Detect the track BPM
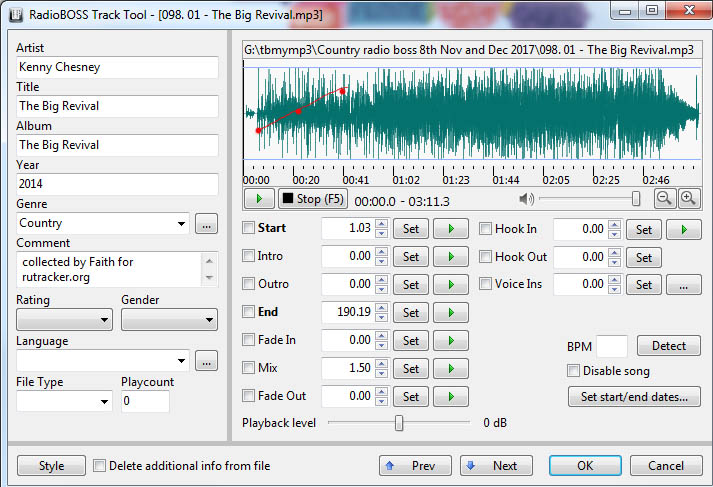Screen dimensions: 713x487 coord(669,346)
